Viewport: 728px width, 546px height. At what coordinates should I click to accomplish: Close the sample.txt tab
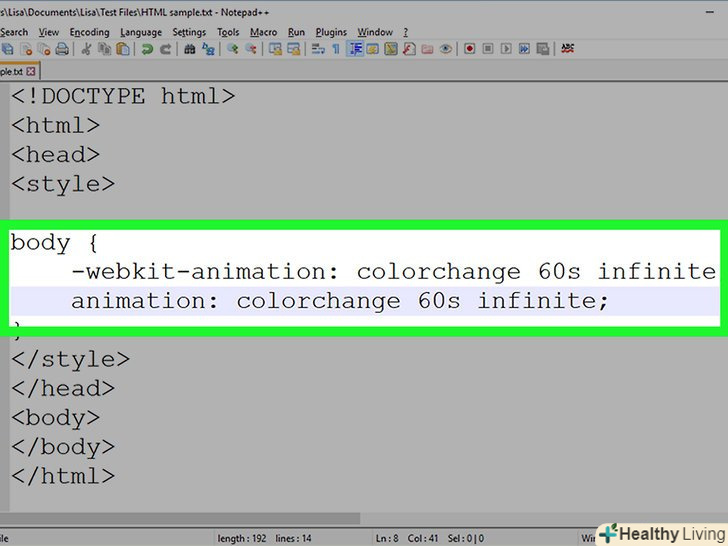point(31,72)
